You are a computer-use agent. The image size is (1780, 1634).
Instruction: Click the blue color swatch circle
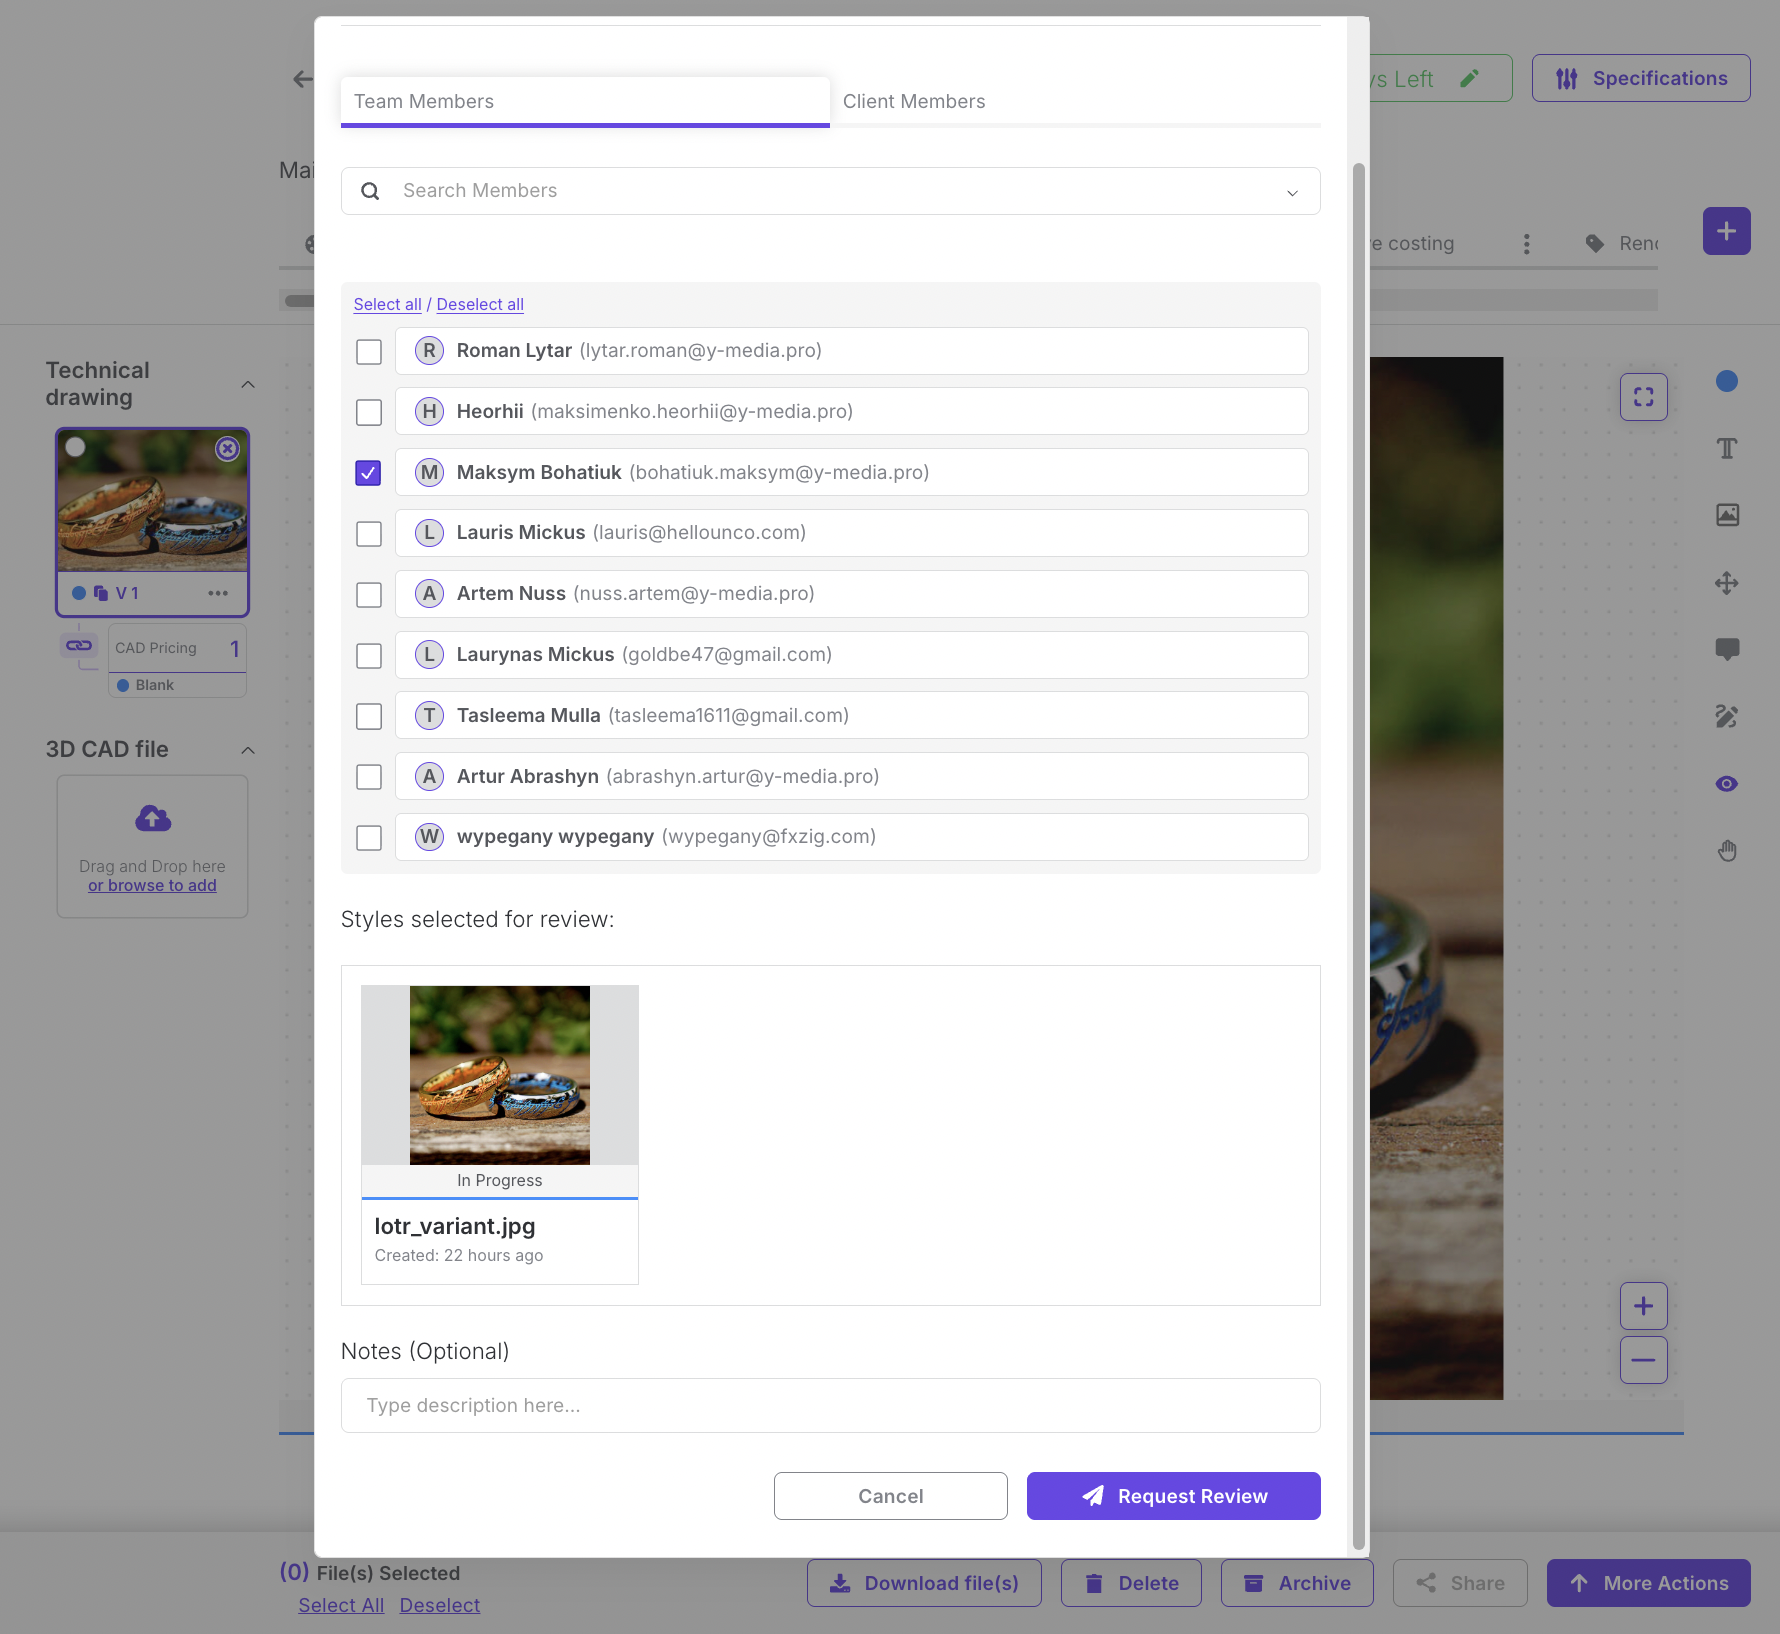click(x=1727, y=381)
